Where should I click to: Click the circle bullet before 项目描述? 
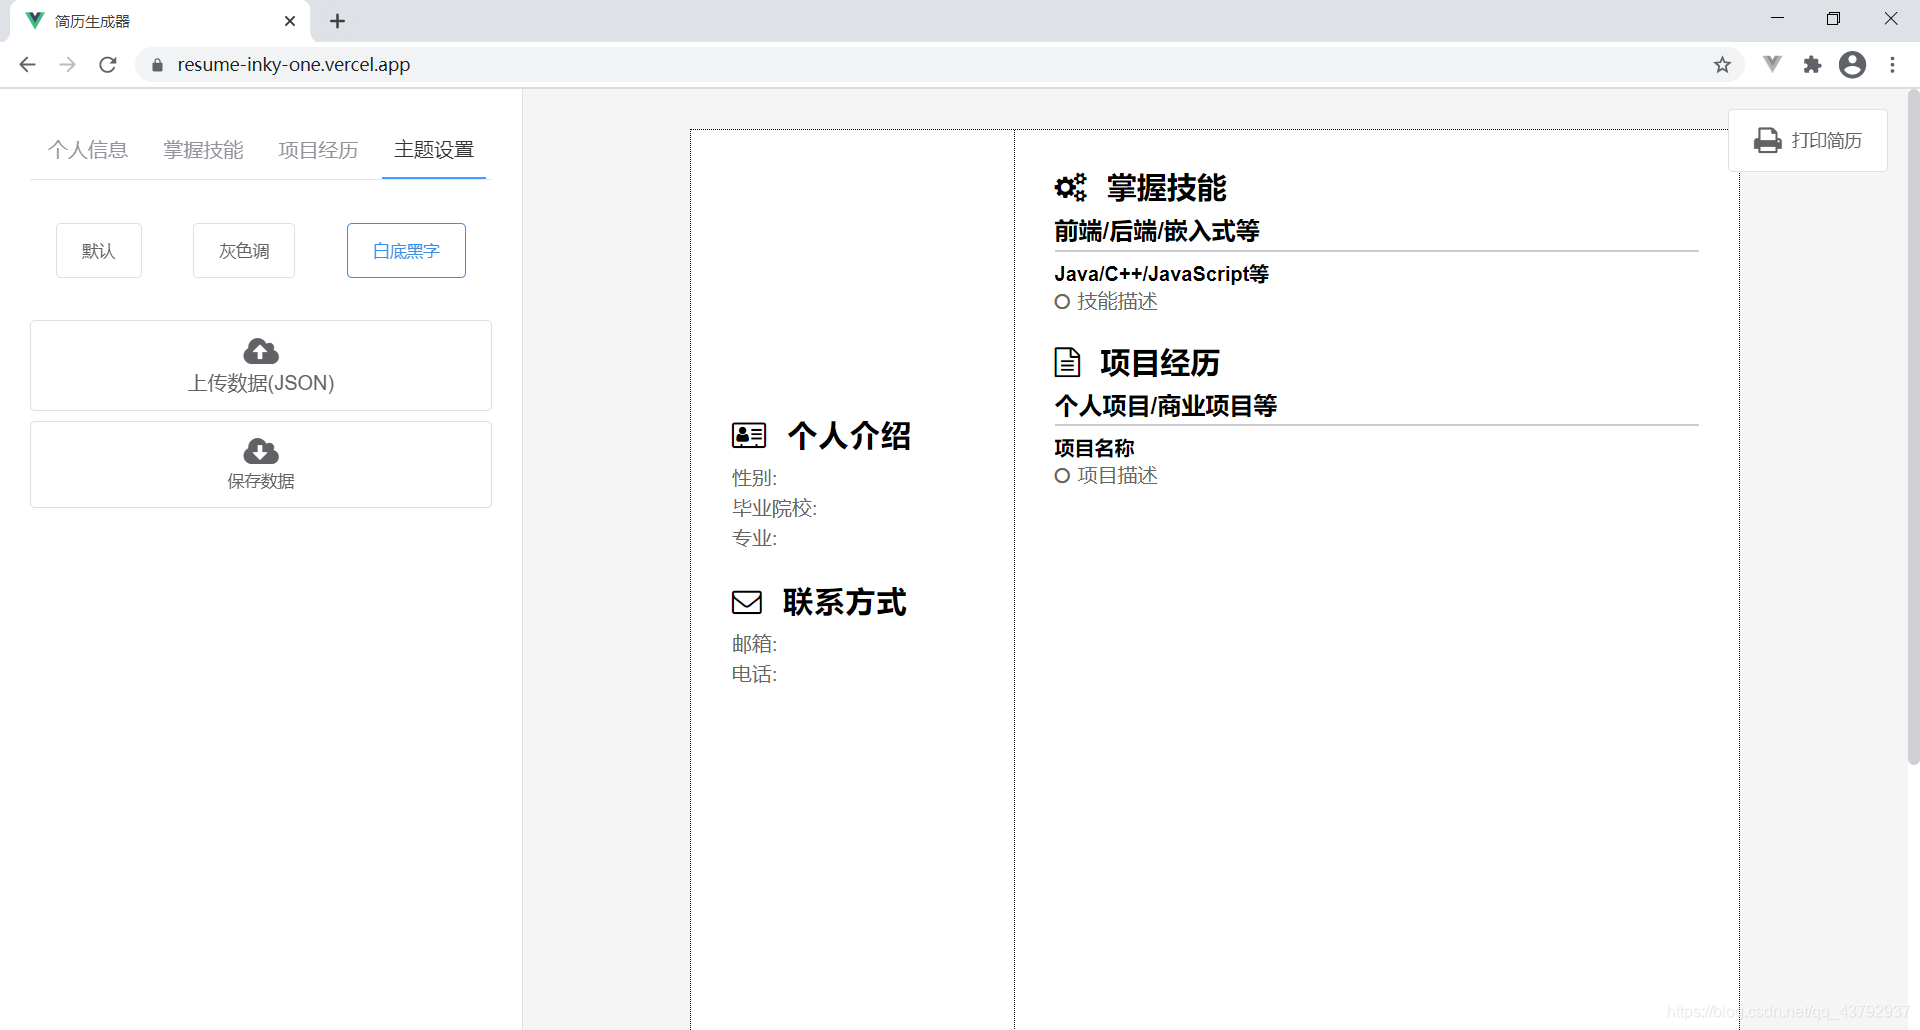coord(1062,476)
